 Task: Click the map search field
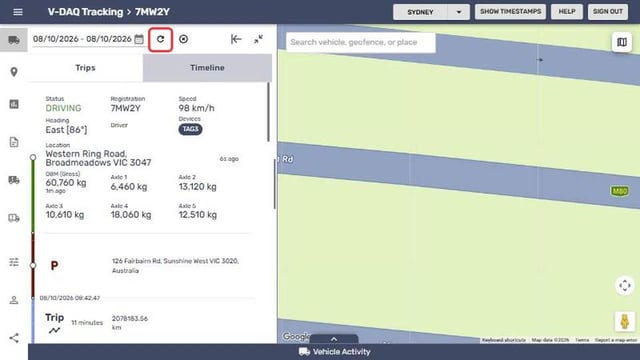tap(361, 42)
